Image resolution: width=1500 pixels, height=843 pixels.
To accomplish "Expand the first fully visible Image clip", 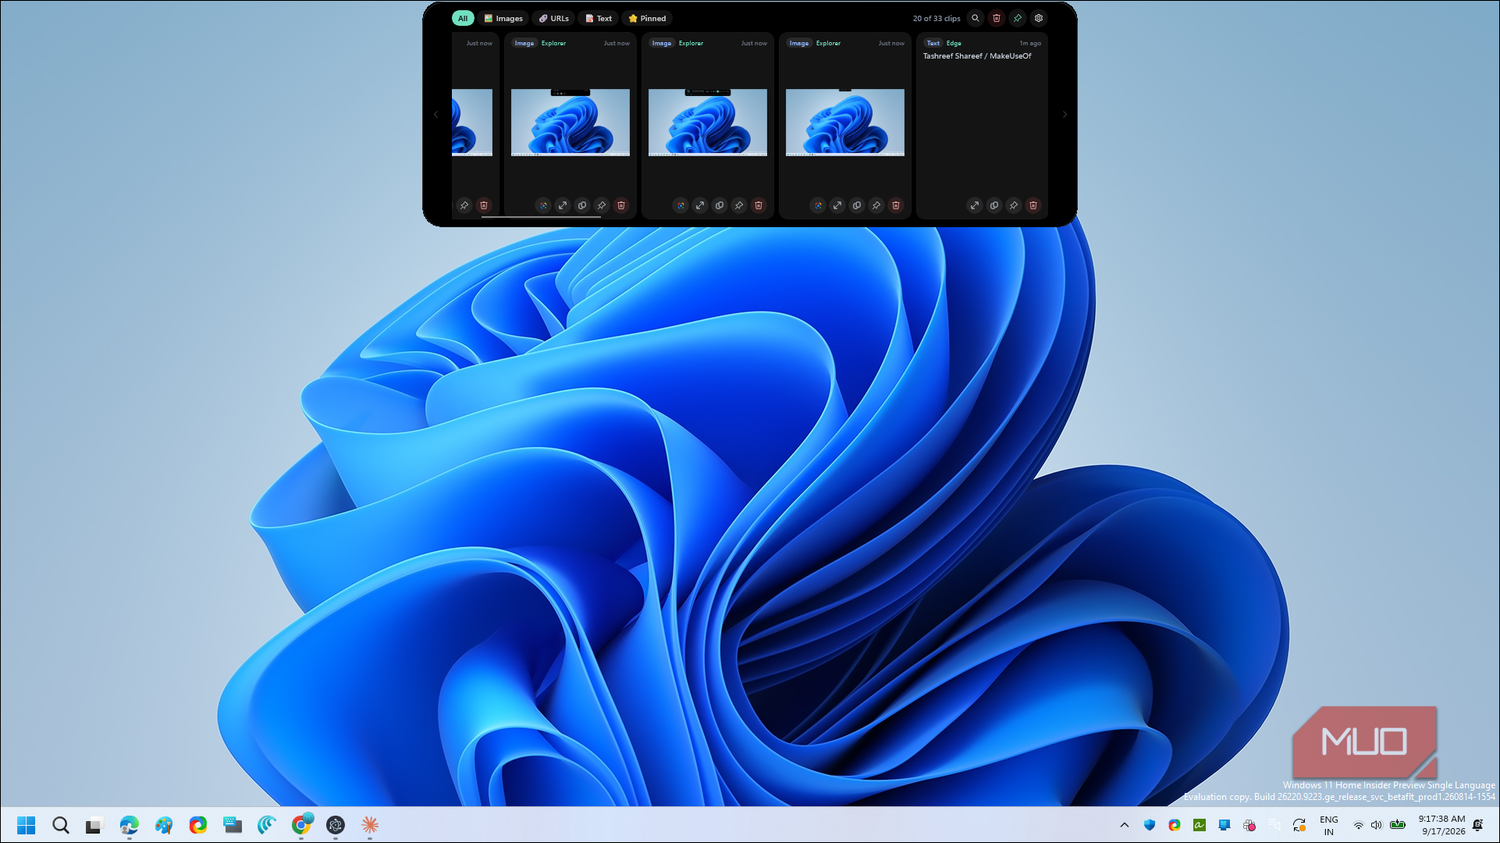I will pos(562,205).
